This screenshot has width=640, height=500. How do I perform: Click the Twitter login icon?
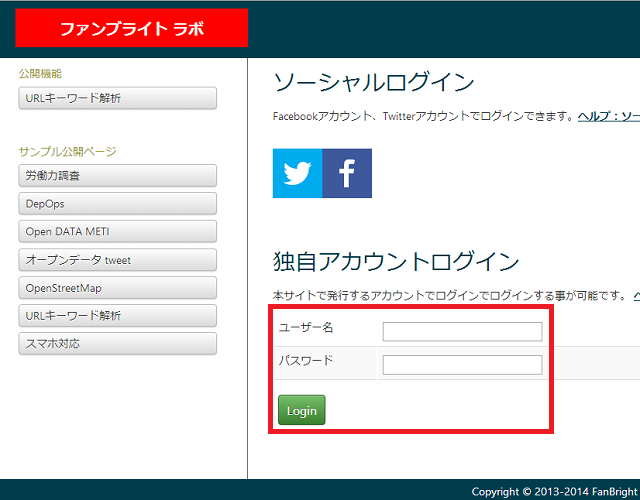298,173
